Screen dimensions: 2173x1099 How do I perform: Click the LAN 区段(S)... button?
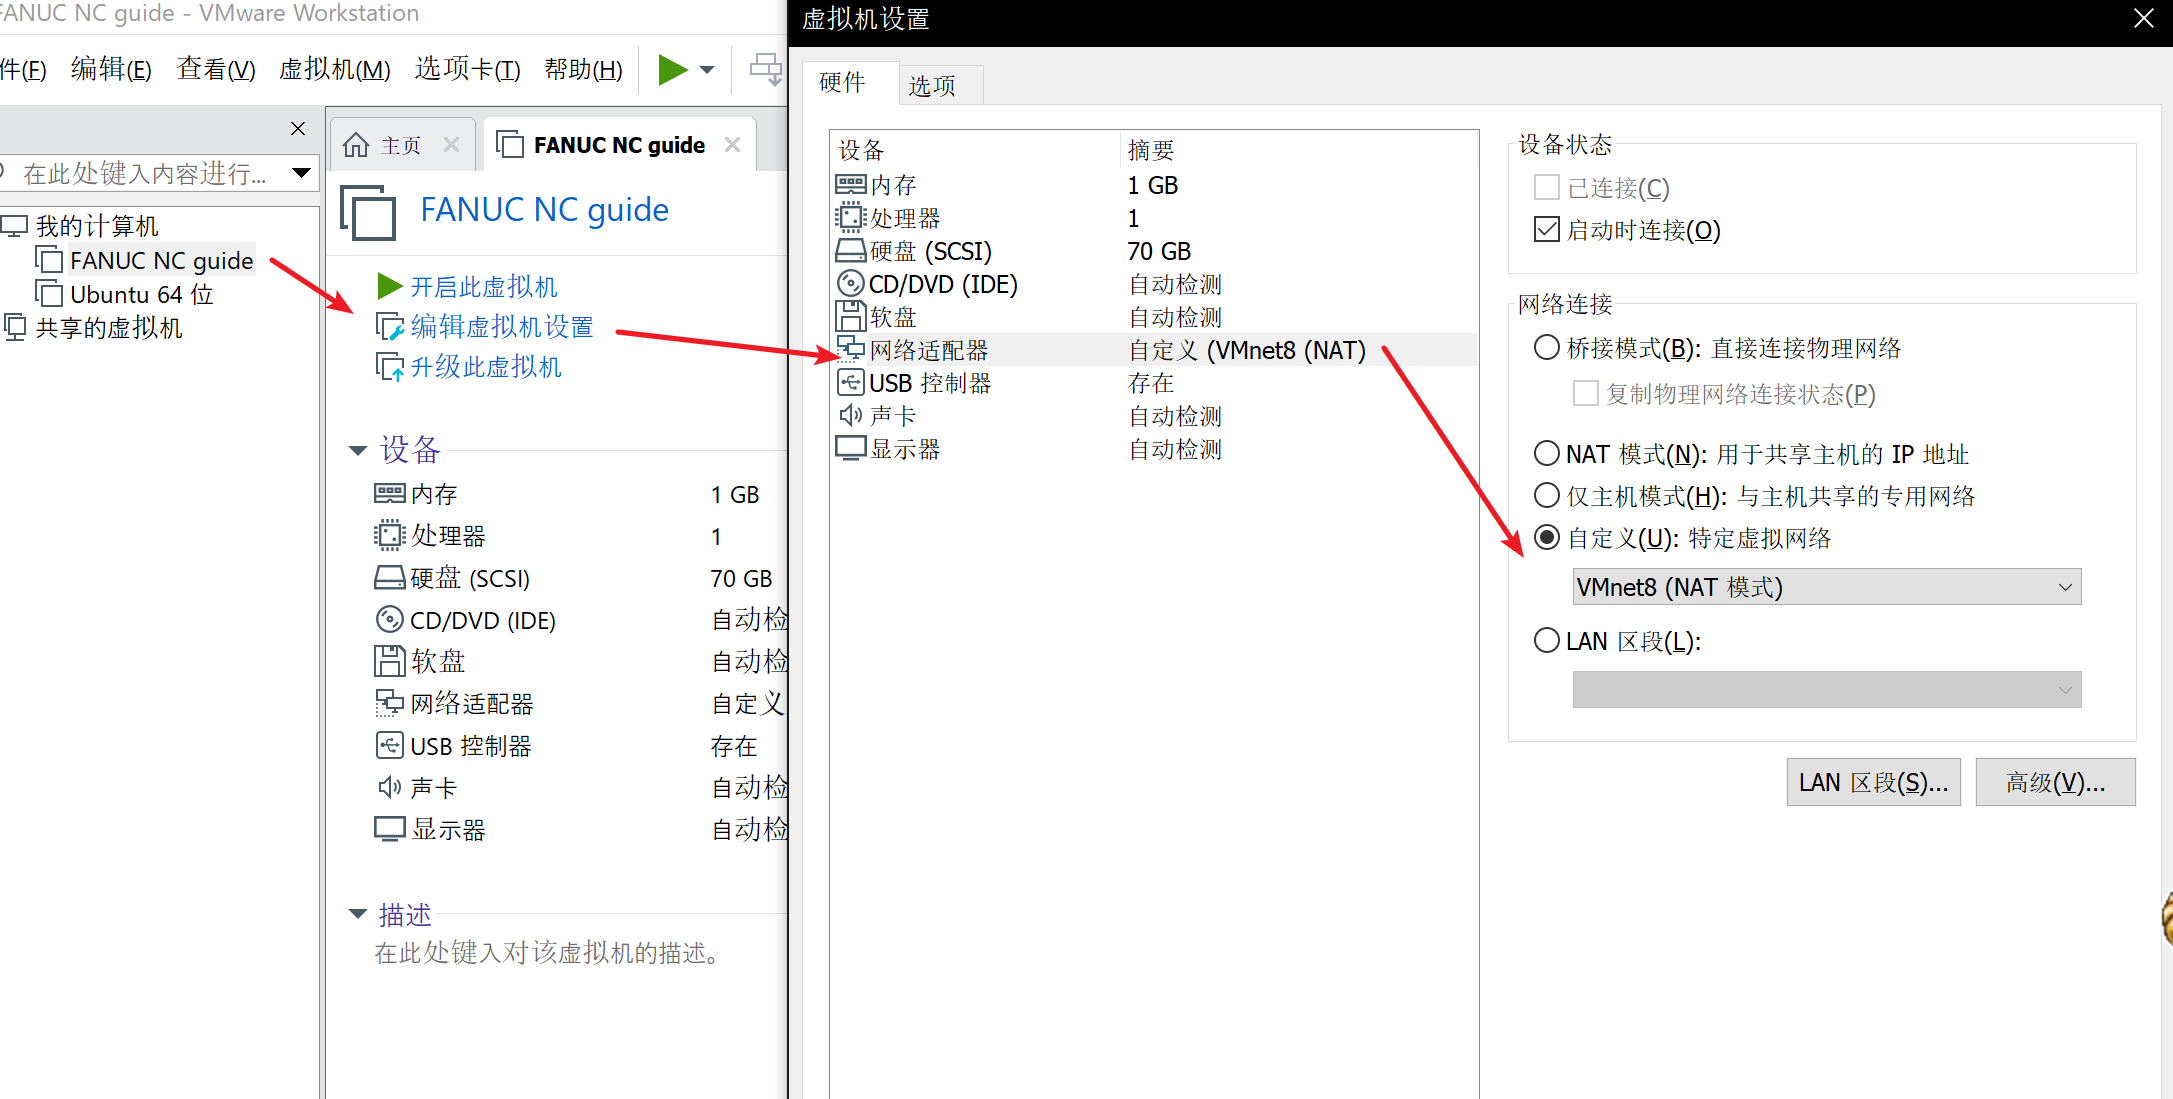click(1872, 782)
